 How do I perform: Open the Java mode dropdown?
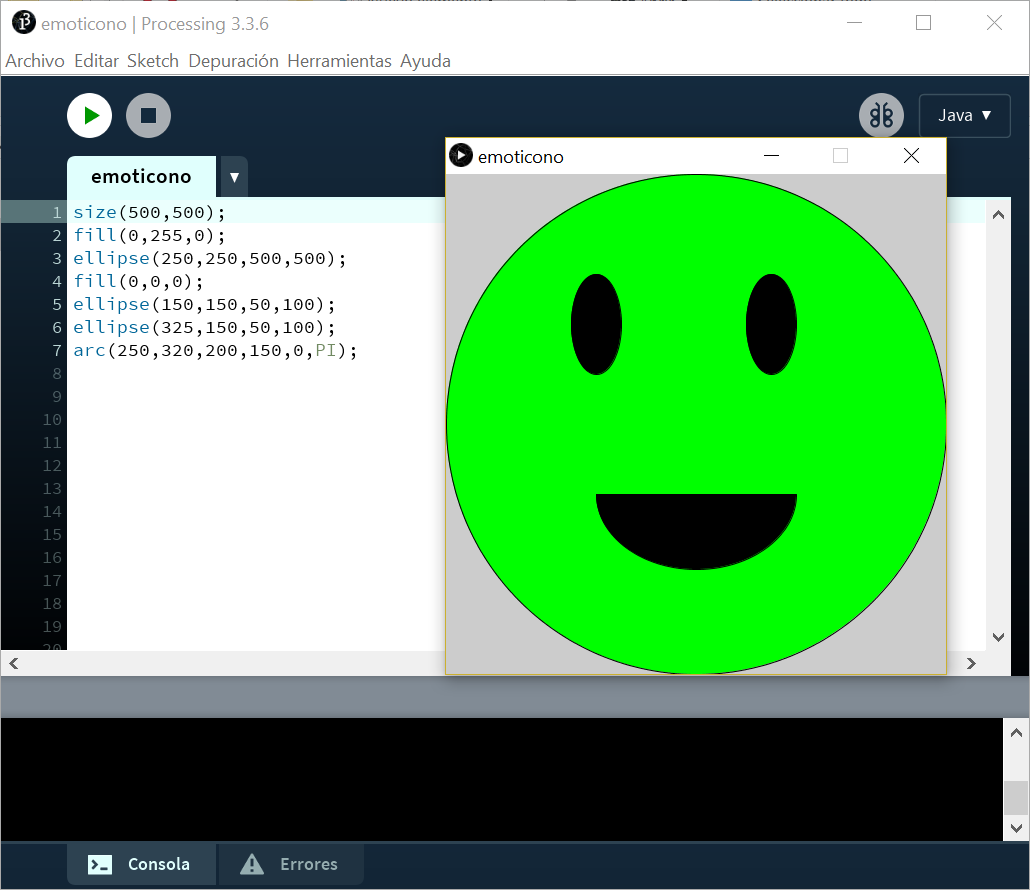(x=964, y=115)
